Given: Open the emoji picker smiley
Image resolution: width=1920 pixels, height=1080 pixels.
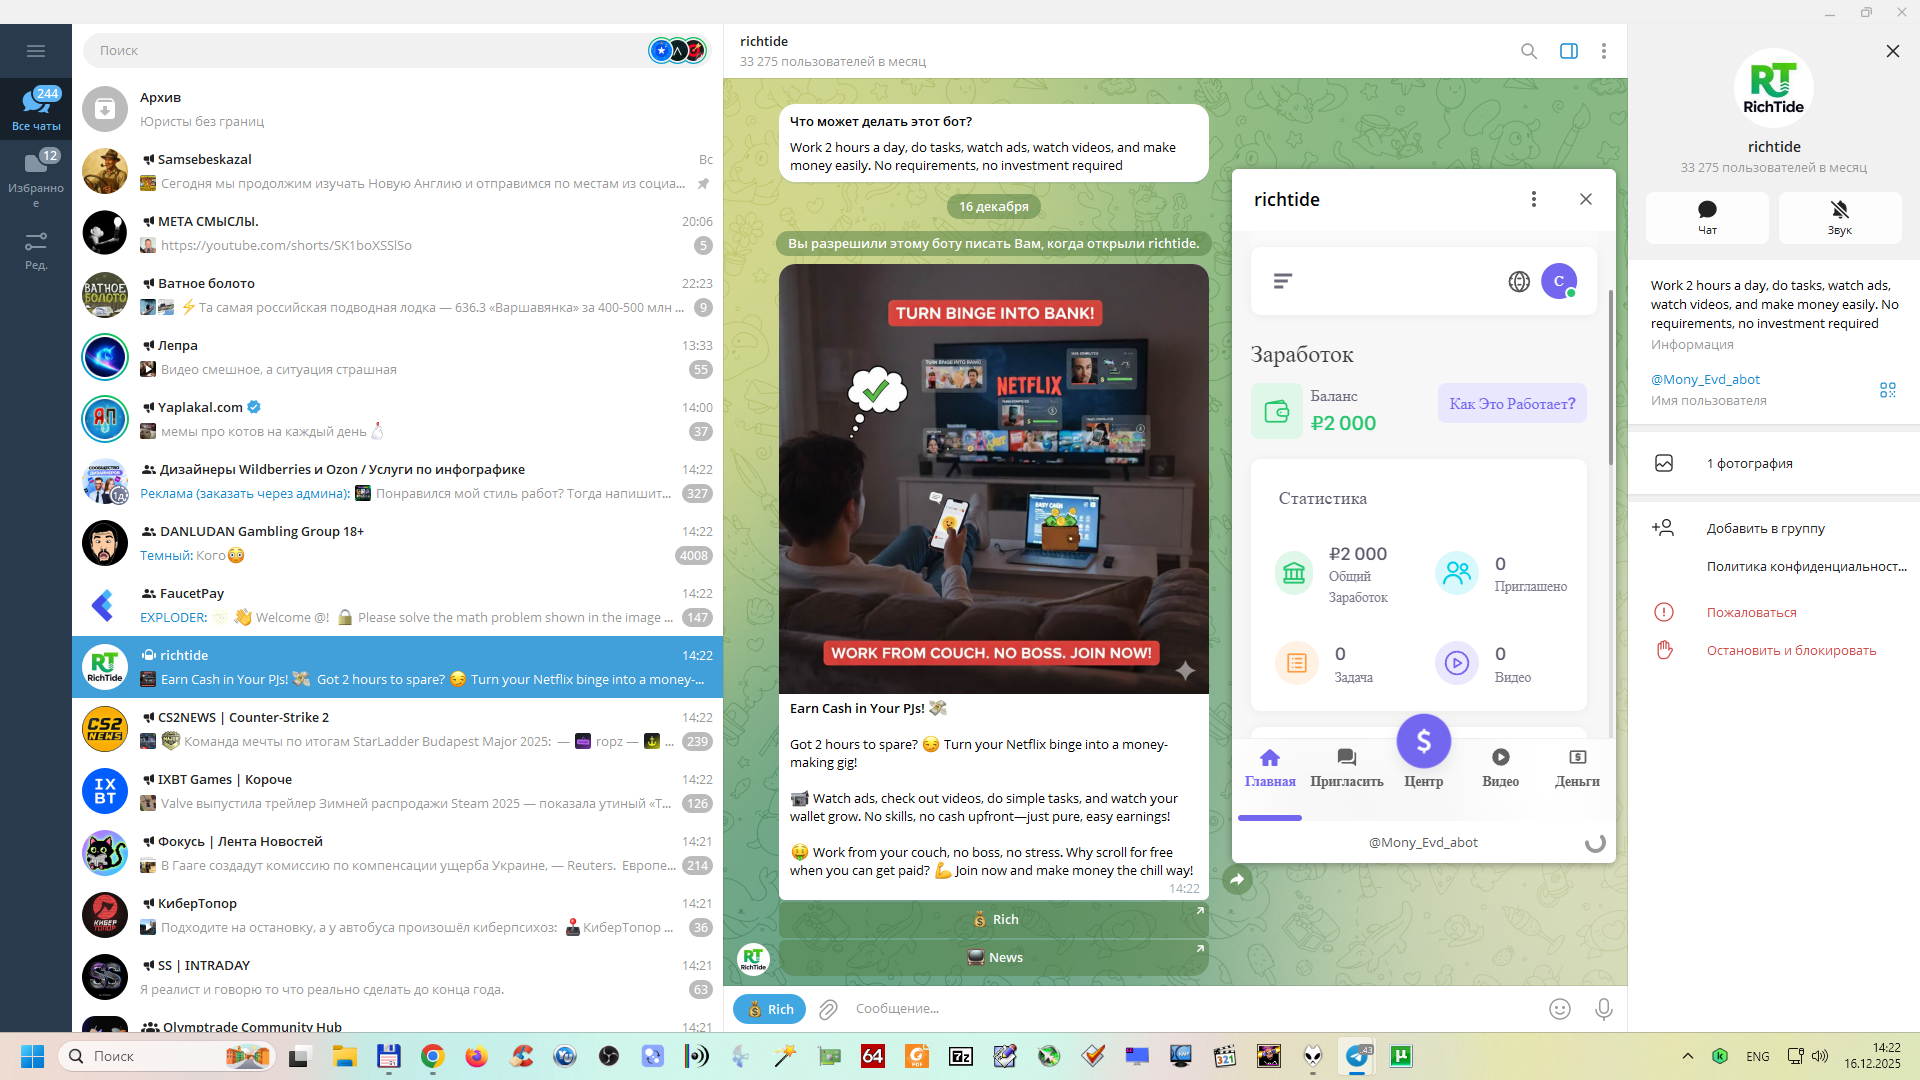Looking at the screenshot, I should [1559, 1009].
